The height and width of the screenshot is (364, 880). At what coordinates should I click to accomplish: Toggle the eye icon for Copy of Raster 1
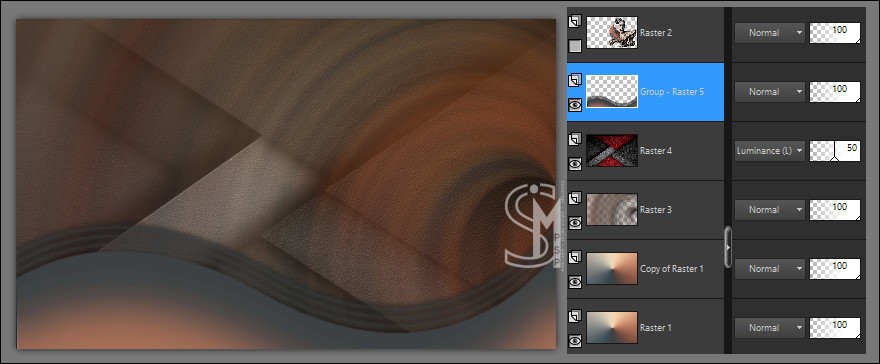575,282
